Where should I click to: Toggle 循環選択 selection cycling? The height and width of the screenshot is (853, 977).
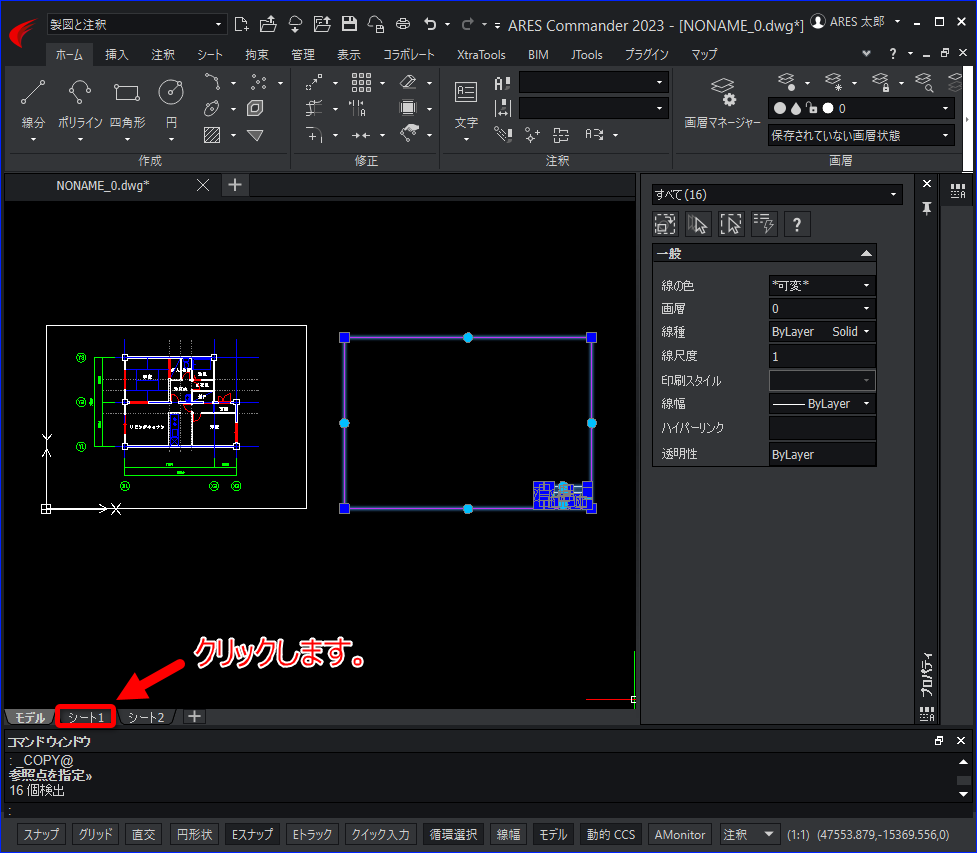coord(453,834)
